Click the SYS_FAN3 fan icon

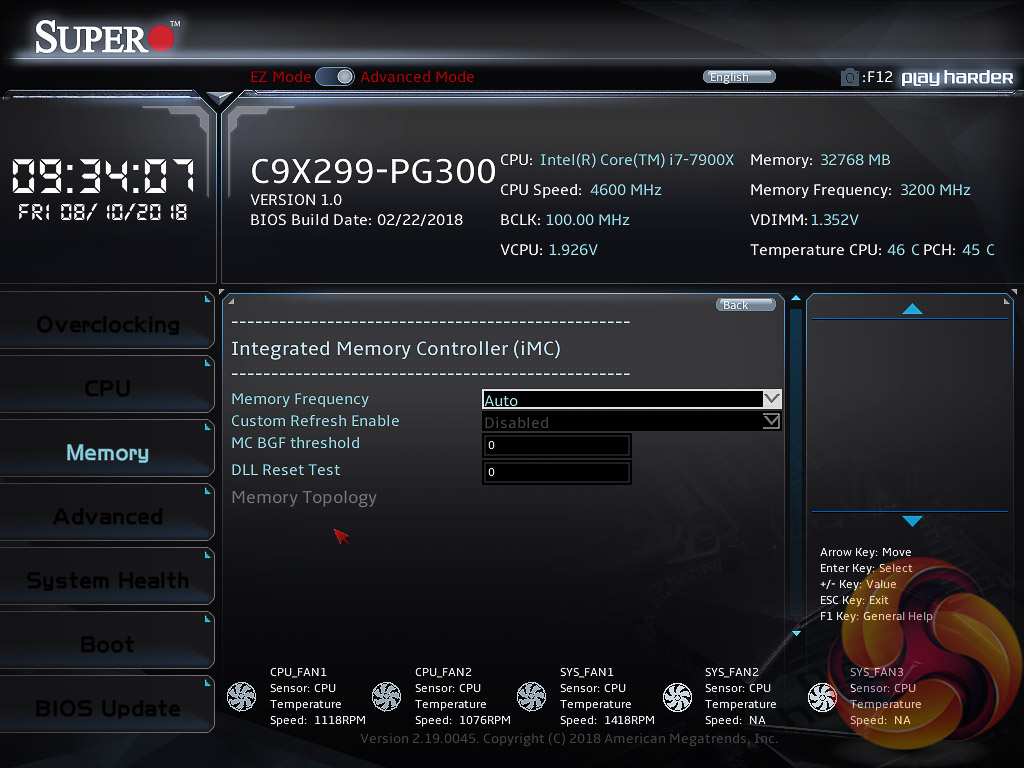pos(822,697)
